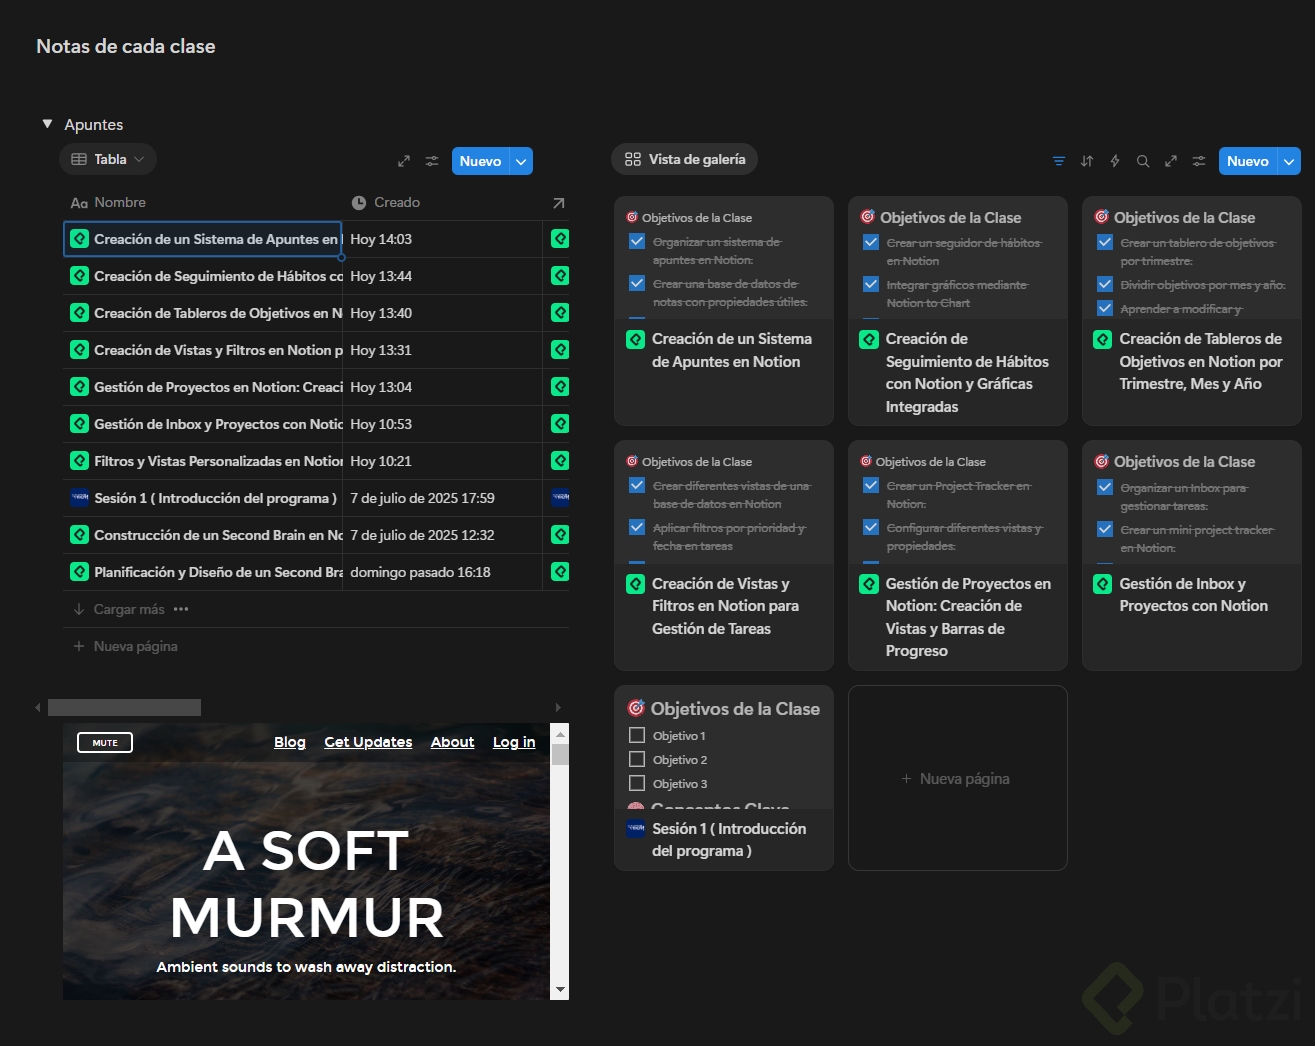Click page icon of Construcción de un Second Brain row
The width and height of the screenshot is (1315, 1046).
coord(80,535)
